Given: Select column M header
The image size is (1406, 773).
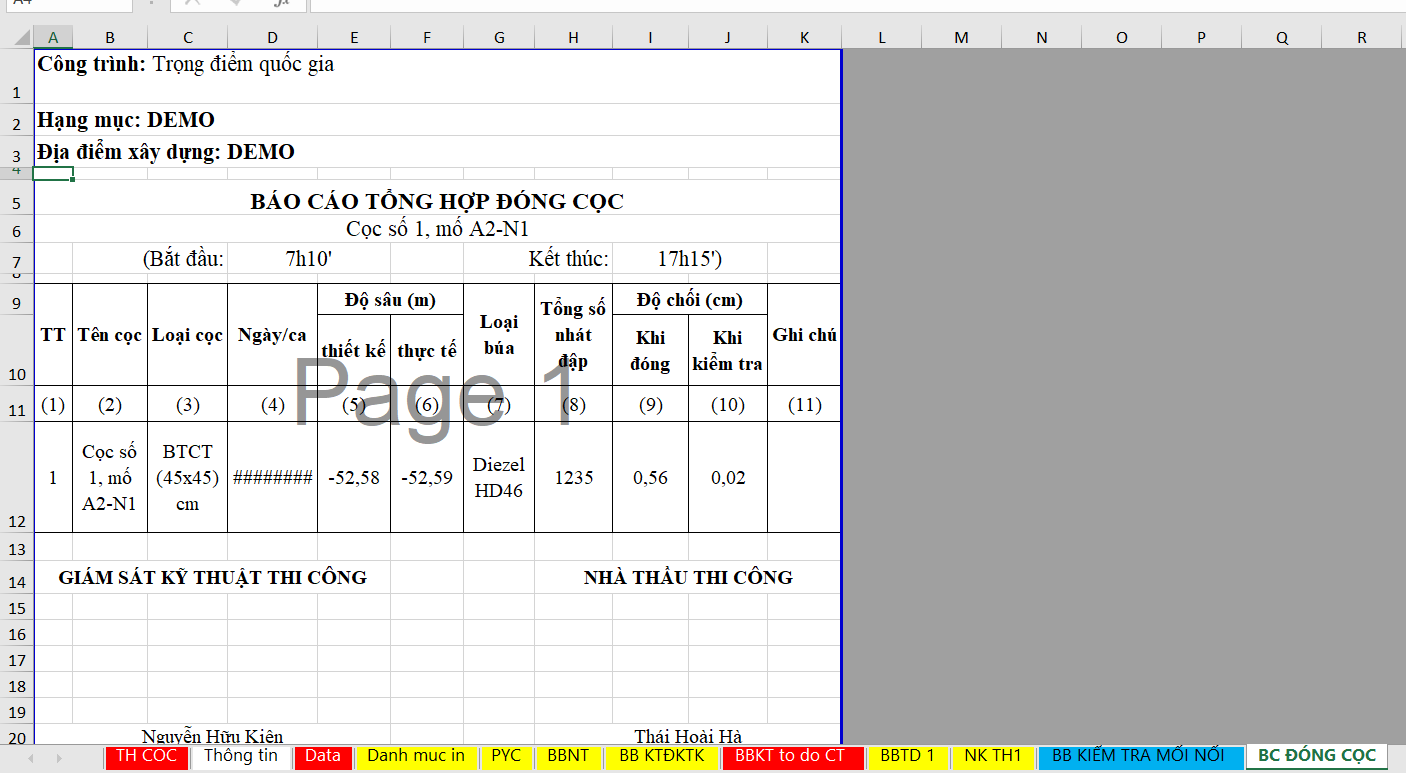Looking at the screenshot, I should click(x=962, y=38).
